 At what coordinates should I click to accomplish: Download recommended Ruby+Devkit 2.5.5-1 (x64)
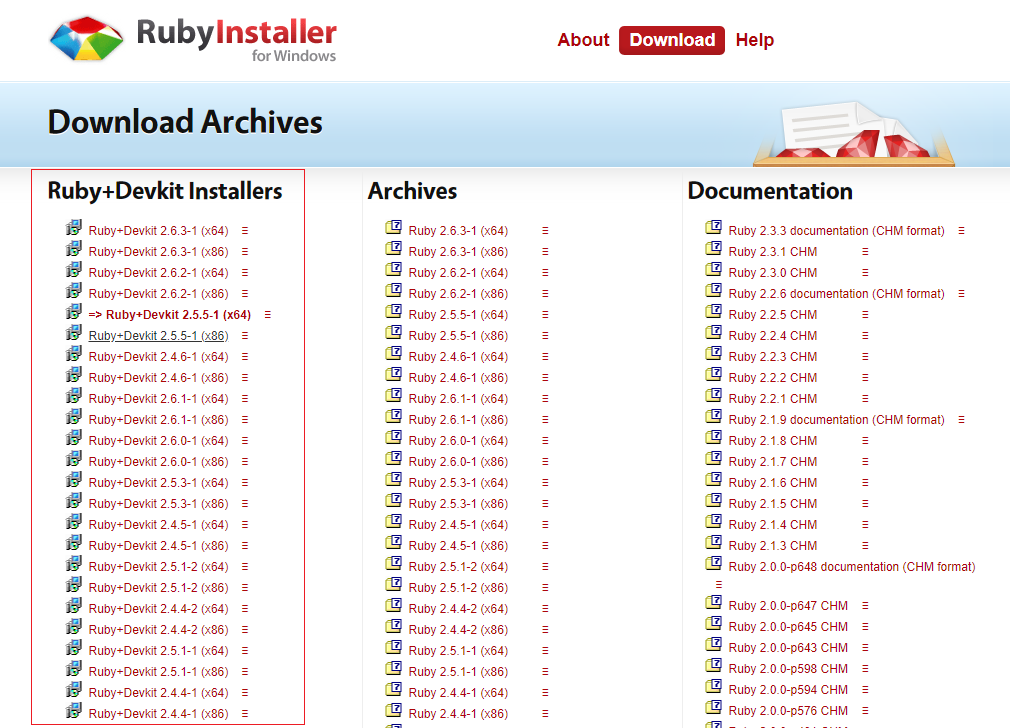click(x=169, y=315)
